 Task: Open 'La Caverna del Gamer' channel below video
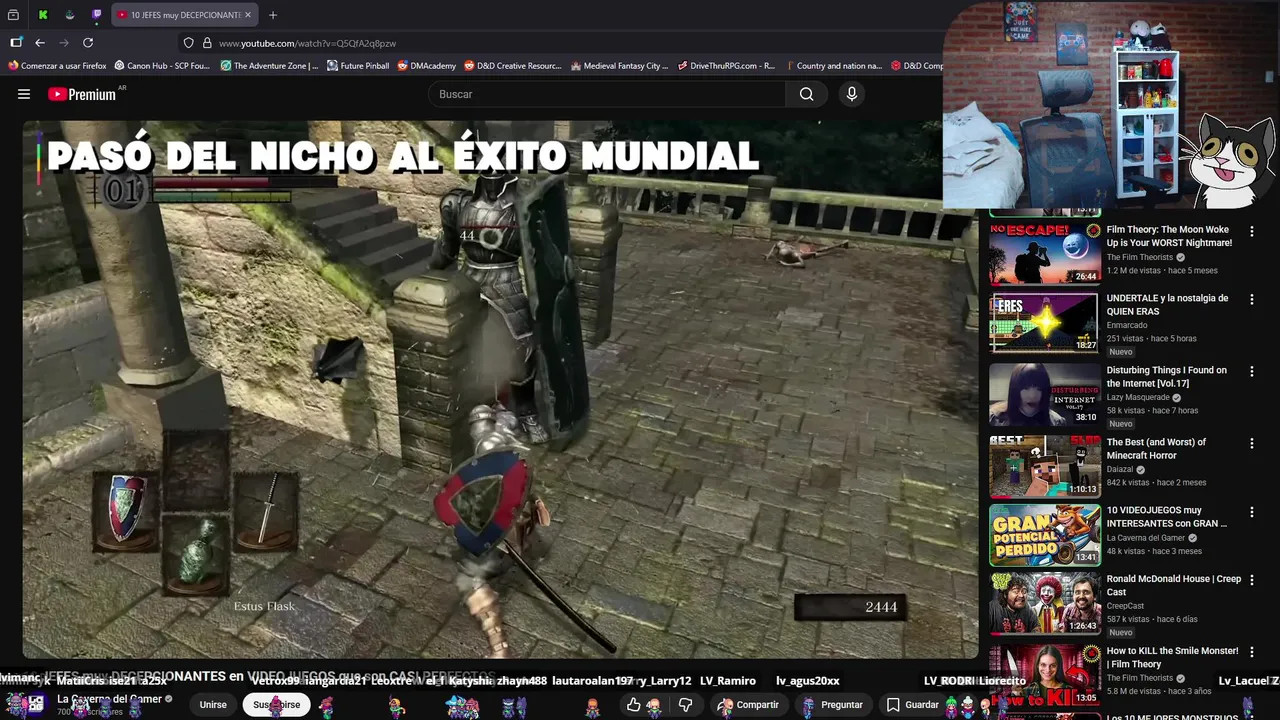click(x=109, y=699)
